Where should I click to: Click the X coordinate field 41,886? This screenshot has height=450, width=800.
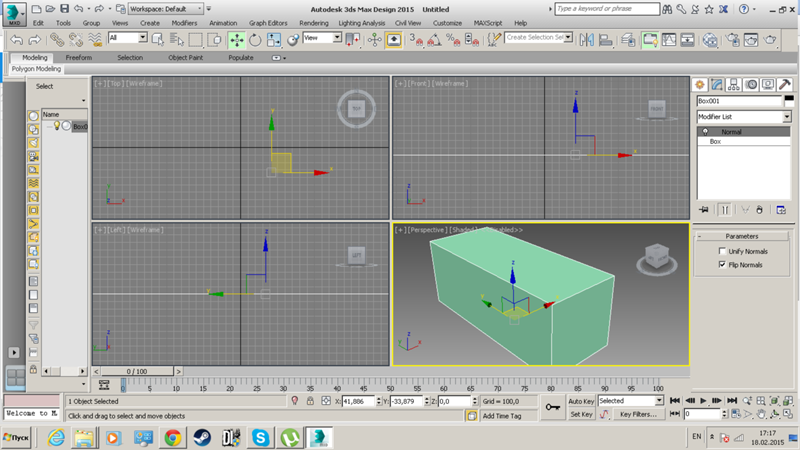[x=358, y=402]
